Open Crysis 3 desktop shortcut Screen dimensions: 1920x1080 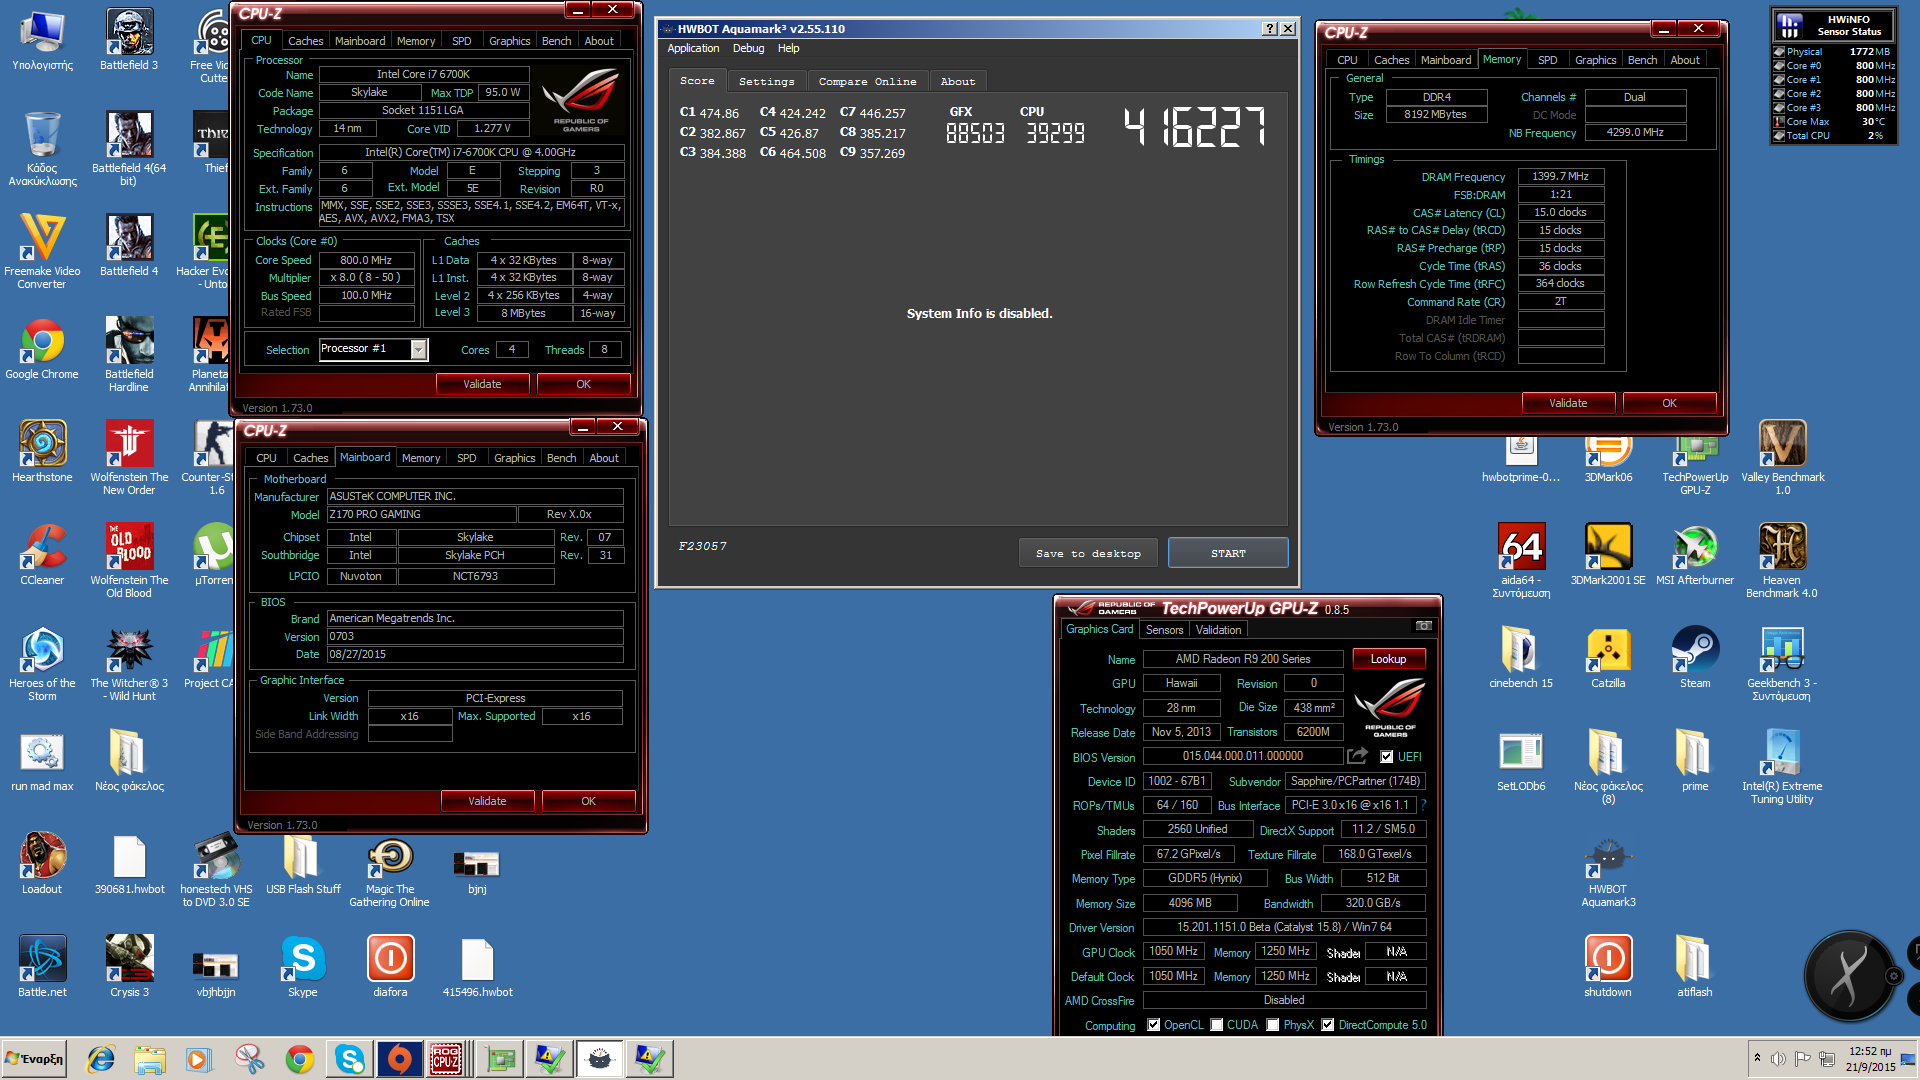tap(129, 967)
